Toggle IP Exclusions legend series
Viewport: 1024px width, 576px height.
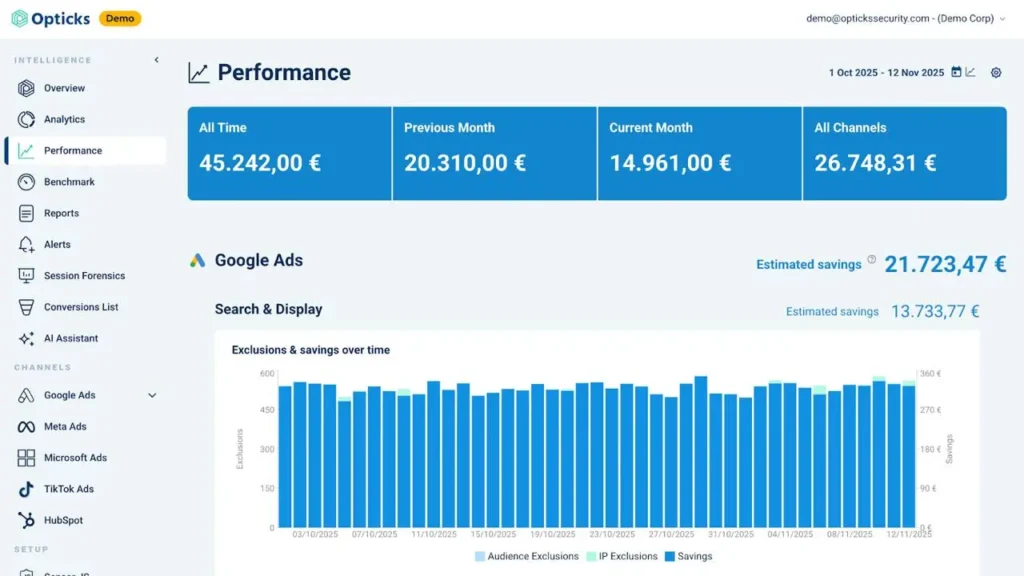click(x=622, y=556)
